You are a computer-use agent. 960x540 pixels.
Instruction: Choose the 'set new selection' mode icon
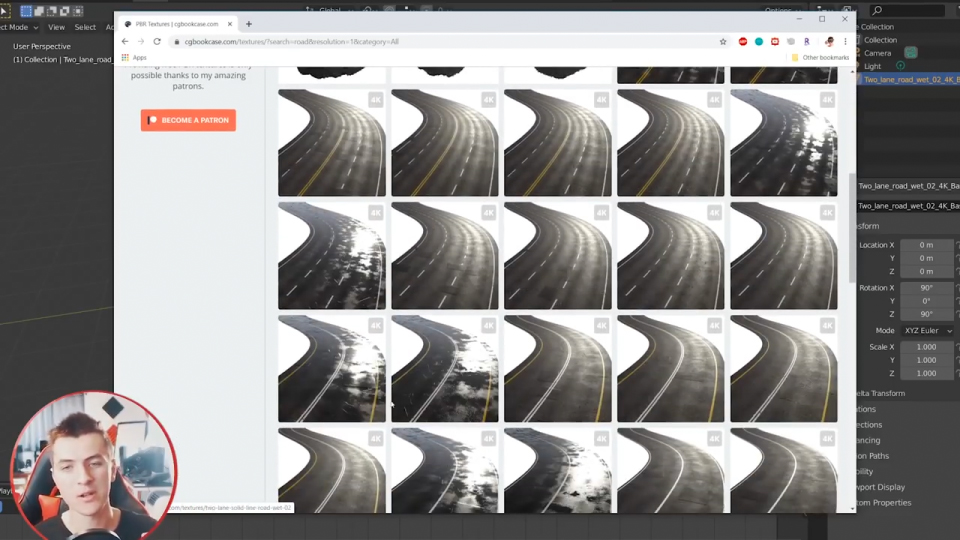(26, 11)
